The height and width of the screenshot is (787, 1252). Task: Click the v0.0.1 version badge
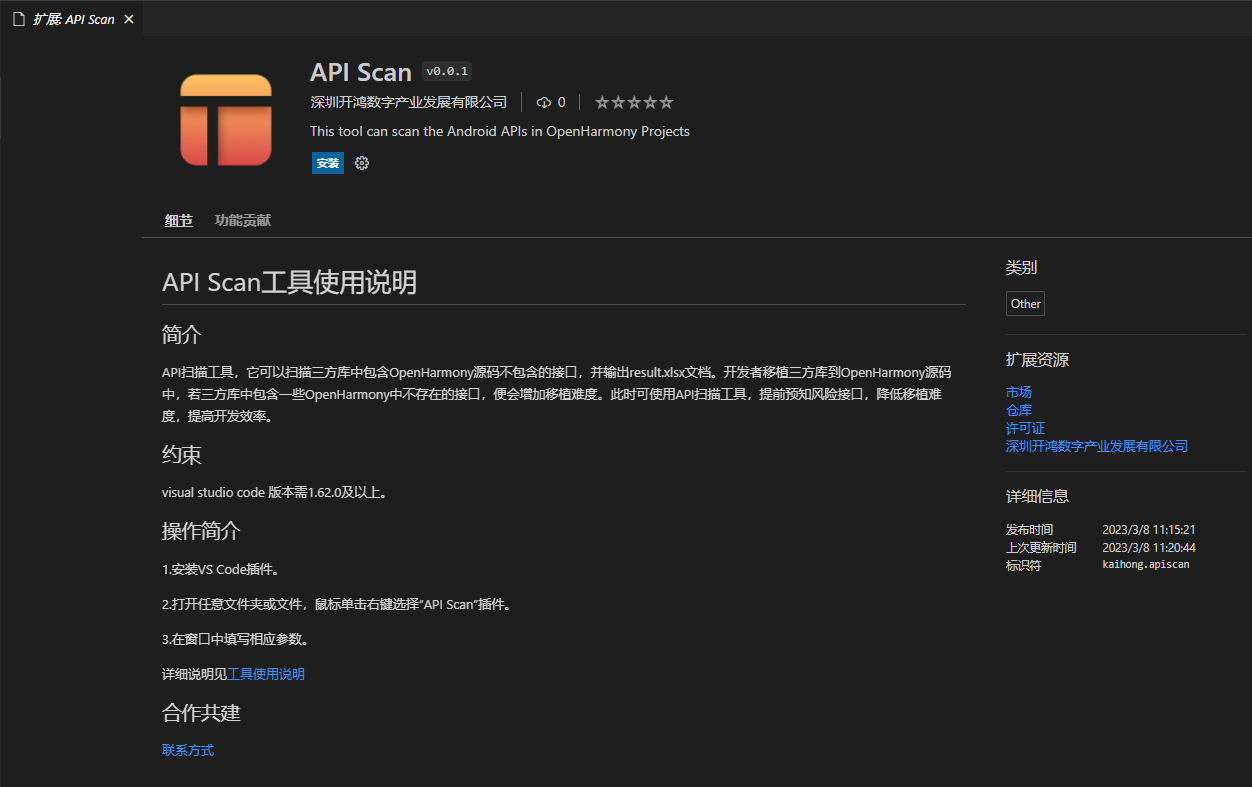(447, 71)
